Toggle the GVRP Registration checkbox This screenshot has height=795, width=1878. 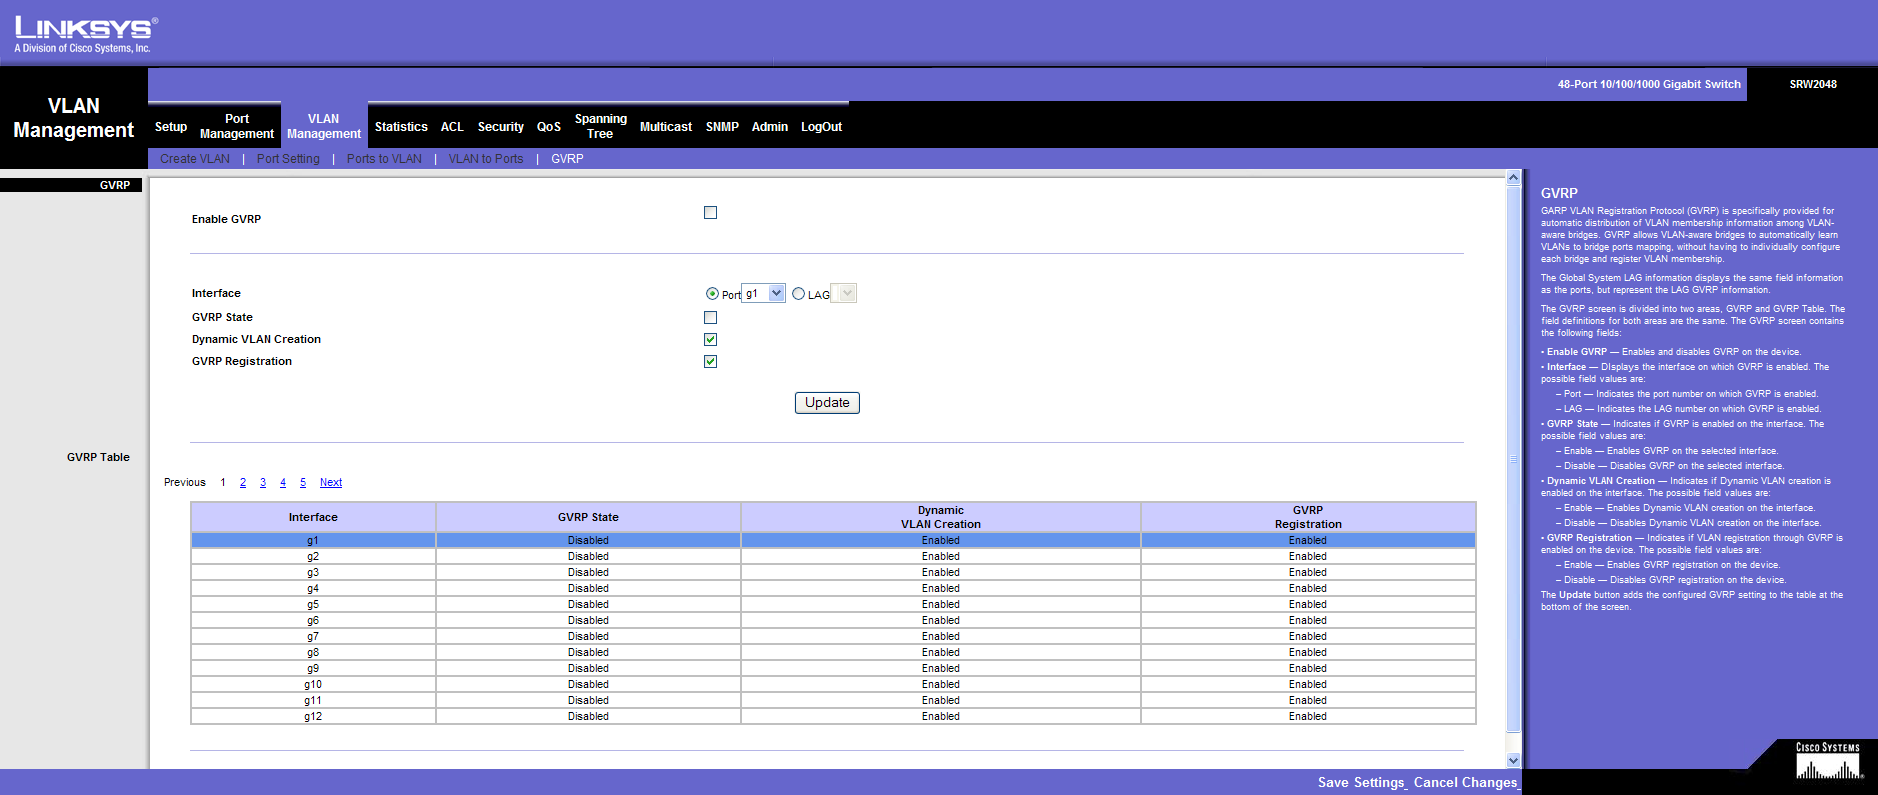(x=710, y=362)
